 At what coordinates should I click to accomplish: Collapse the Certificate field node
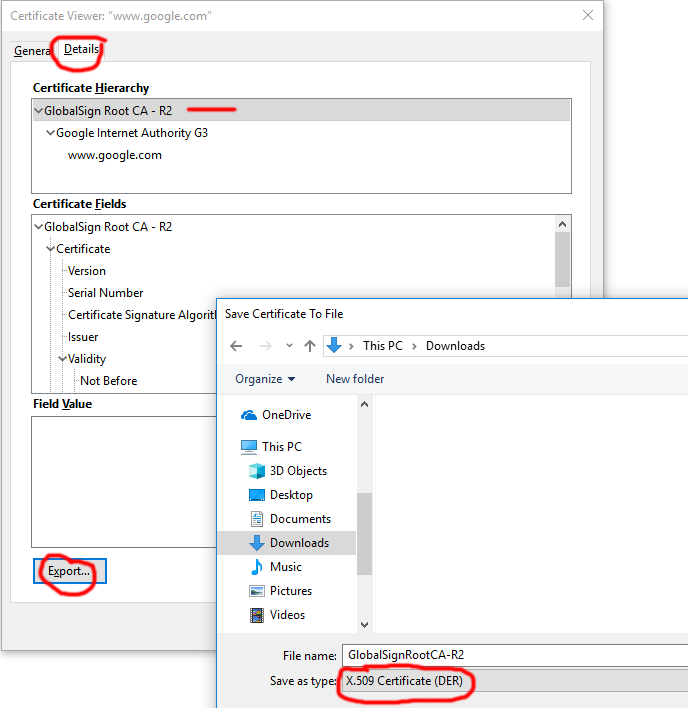51,249
